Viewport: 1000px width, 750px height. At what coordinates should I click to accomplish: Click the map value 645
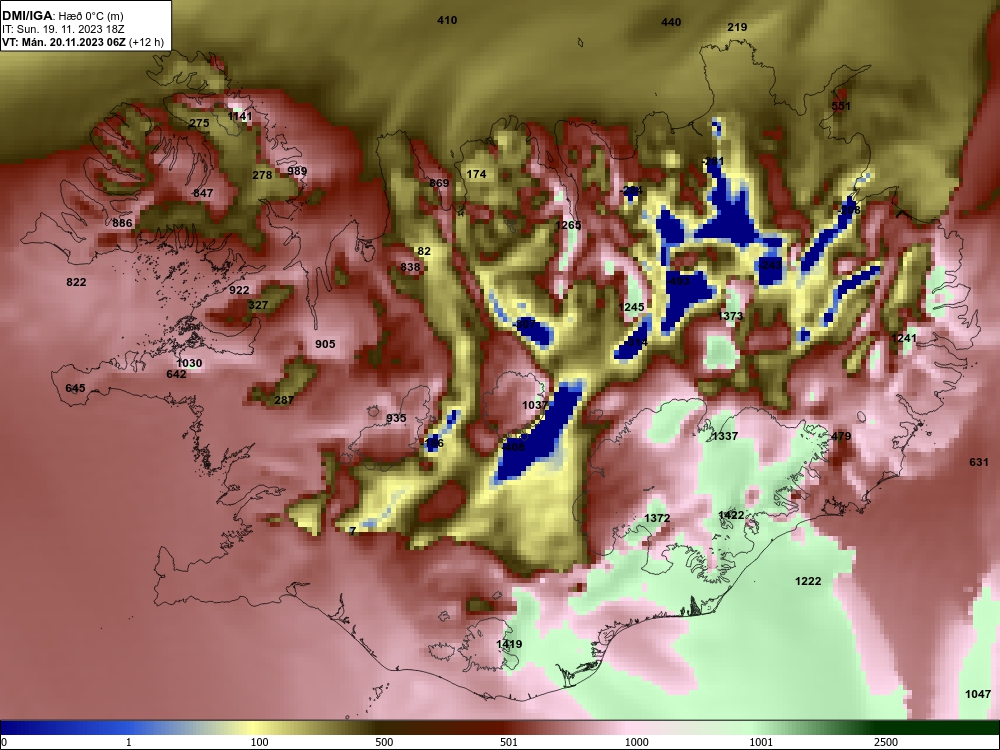(x=75, y=388)
